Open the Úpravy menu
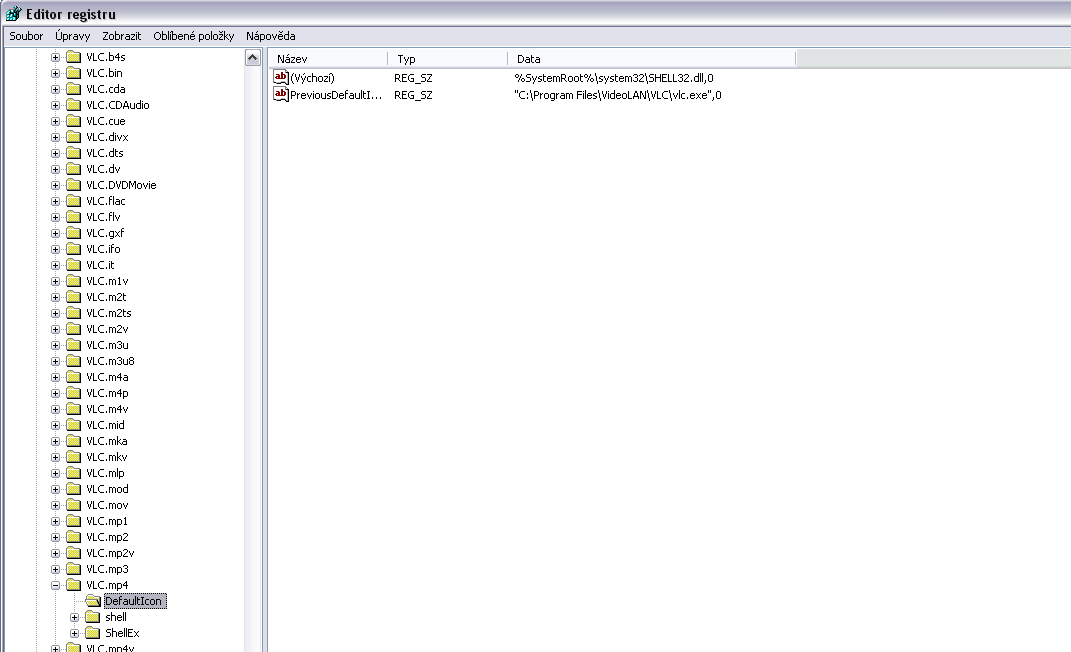1071x652 pixels. (x=72, y=36)
